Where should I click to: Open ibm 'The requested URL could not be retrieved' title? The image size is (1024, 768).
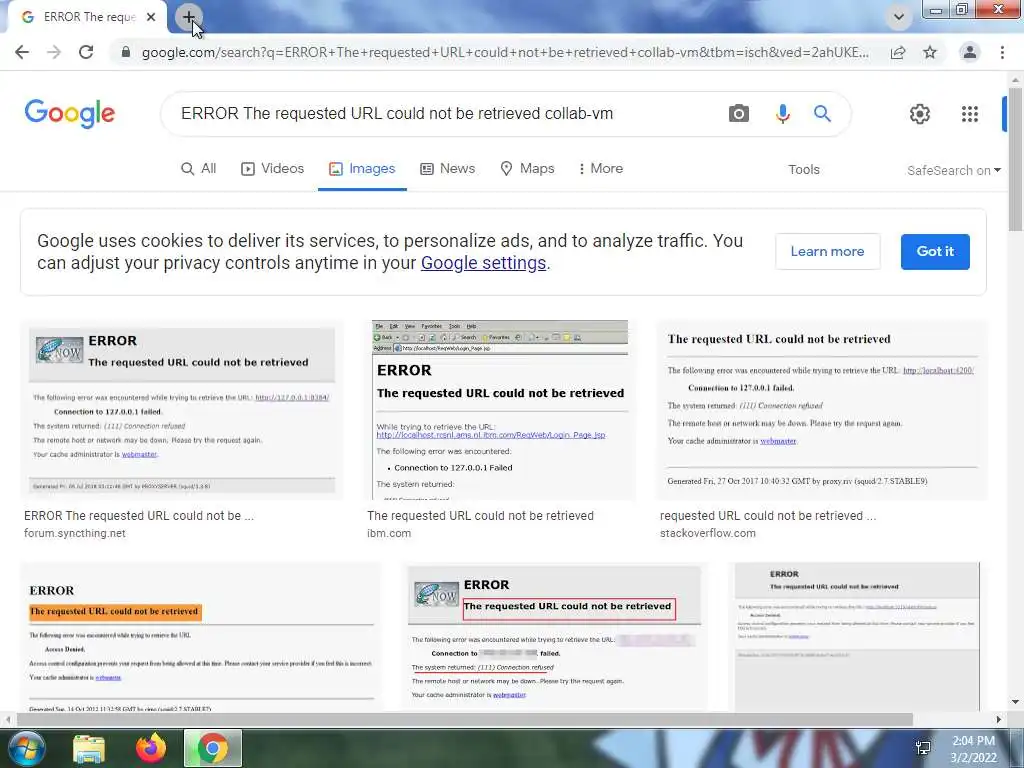click(480, 515)
